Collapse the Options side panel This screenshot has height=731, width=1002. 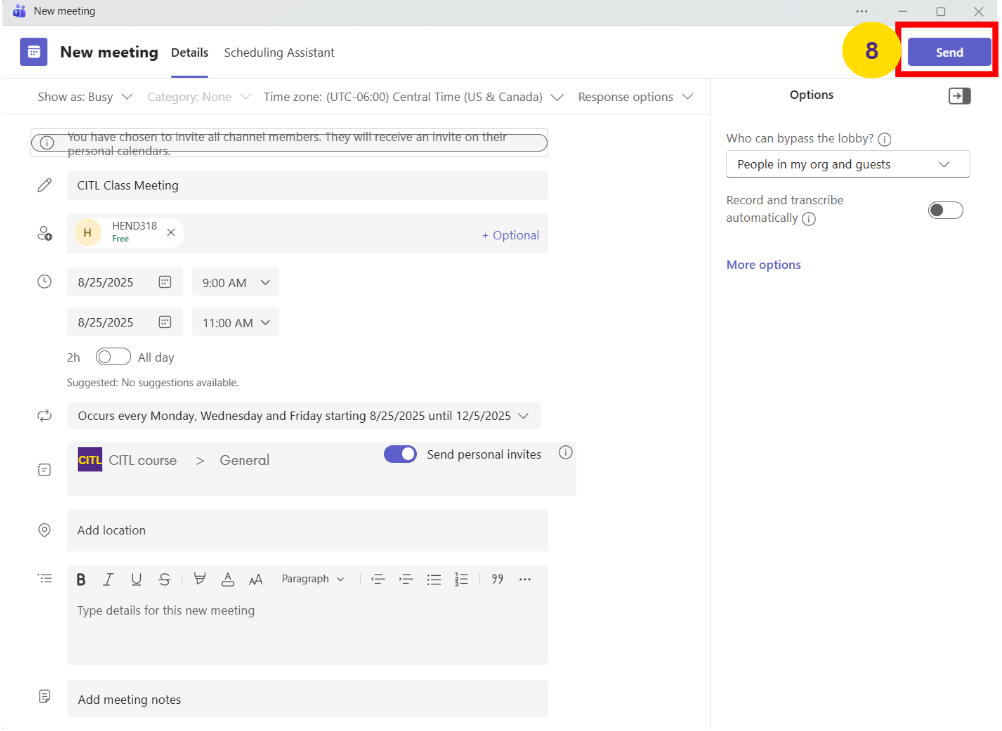(959, 96)
